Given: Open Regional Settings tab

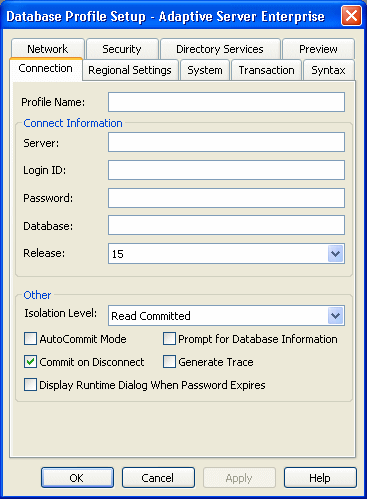Looking at the screenshot, I should pos(130,70).
